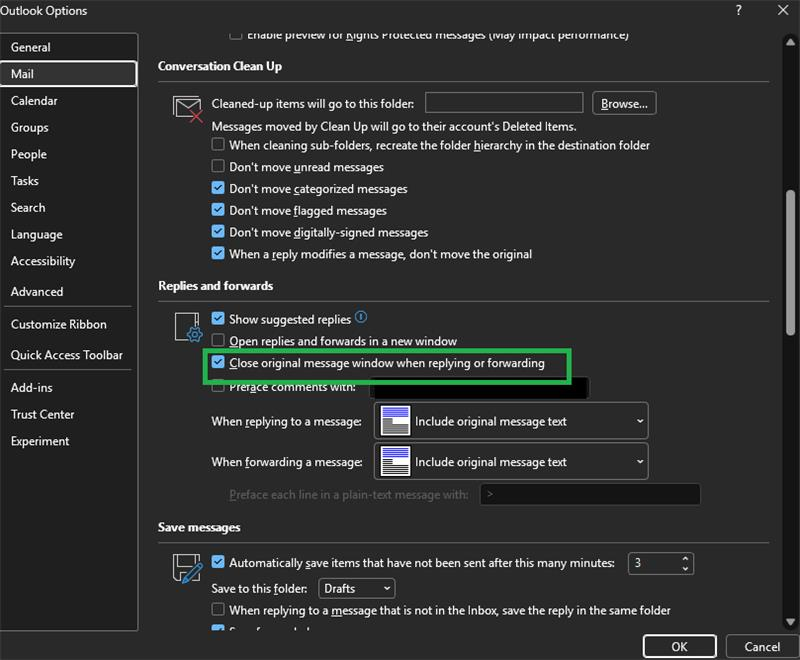The image size is (800, 660).
Task: Open Search options
Action: click(x=69, y=208)
